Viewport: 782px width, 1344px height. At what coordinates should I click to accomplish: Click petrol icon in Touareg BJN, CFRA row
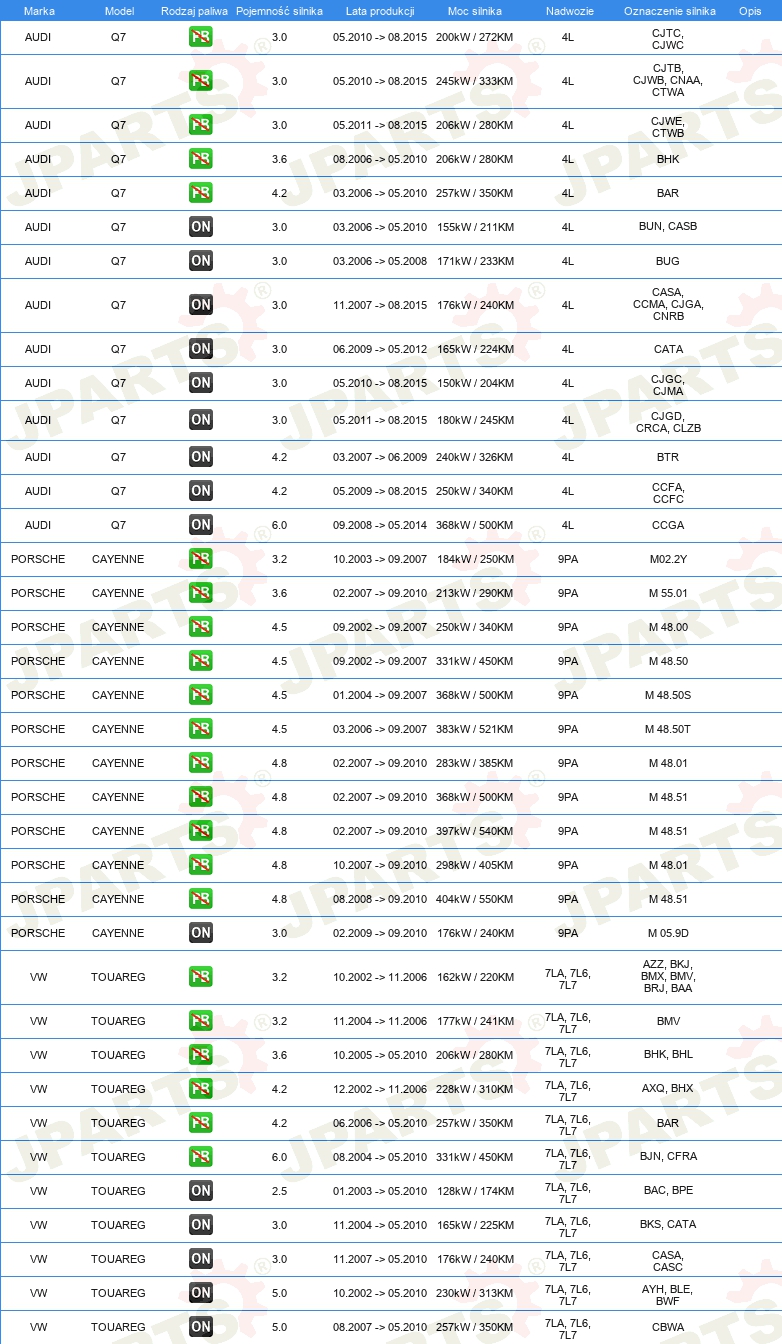coord(201,1157)
